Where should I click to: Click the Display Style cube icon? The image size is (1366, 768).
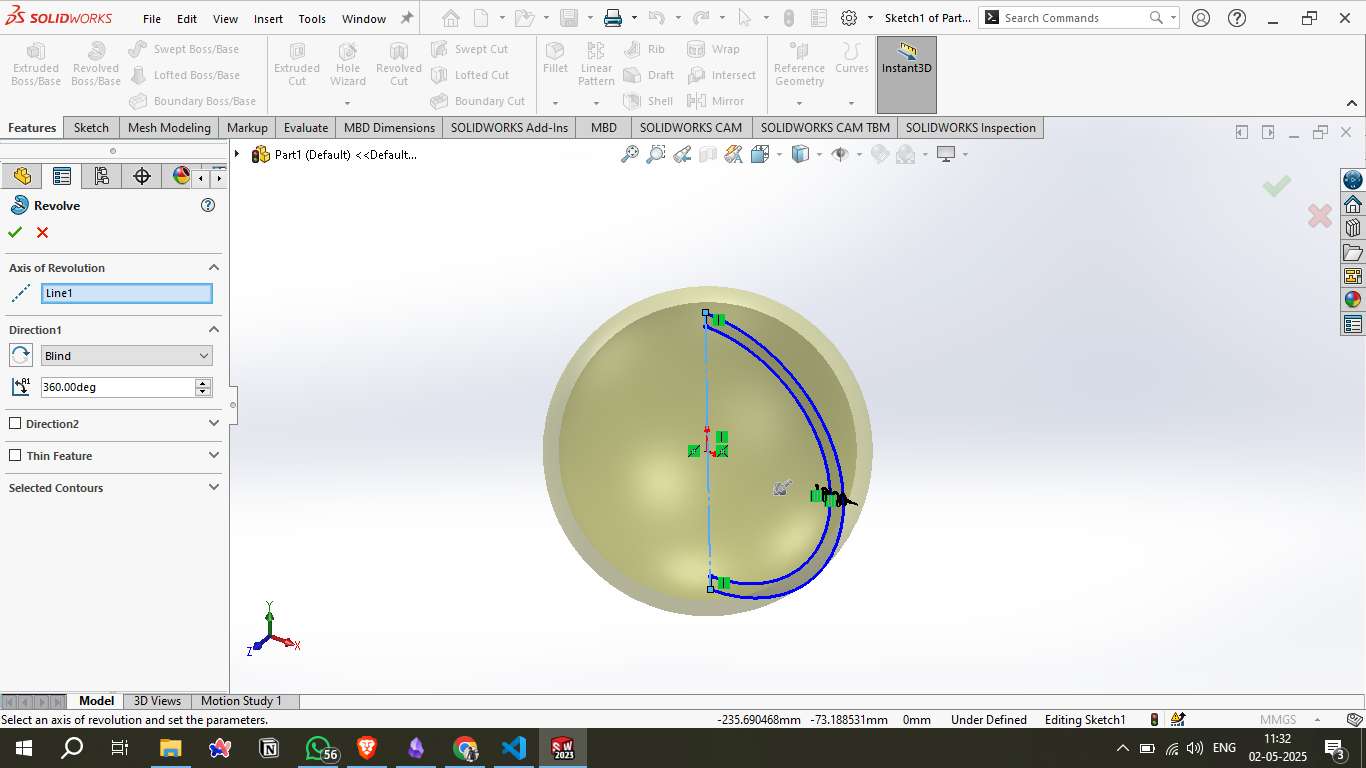(x=800, y=154)
